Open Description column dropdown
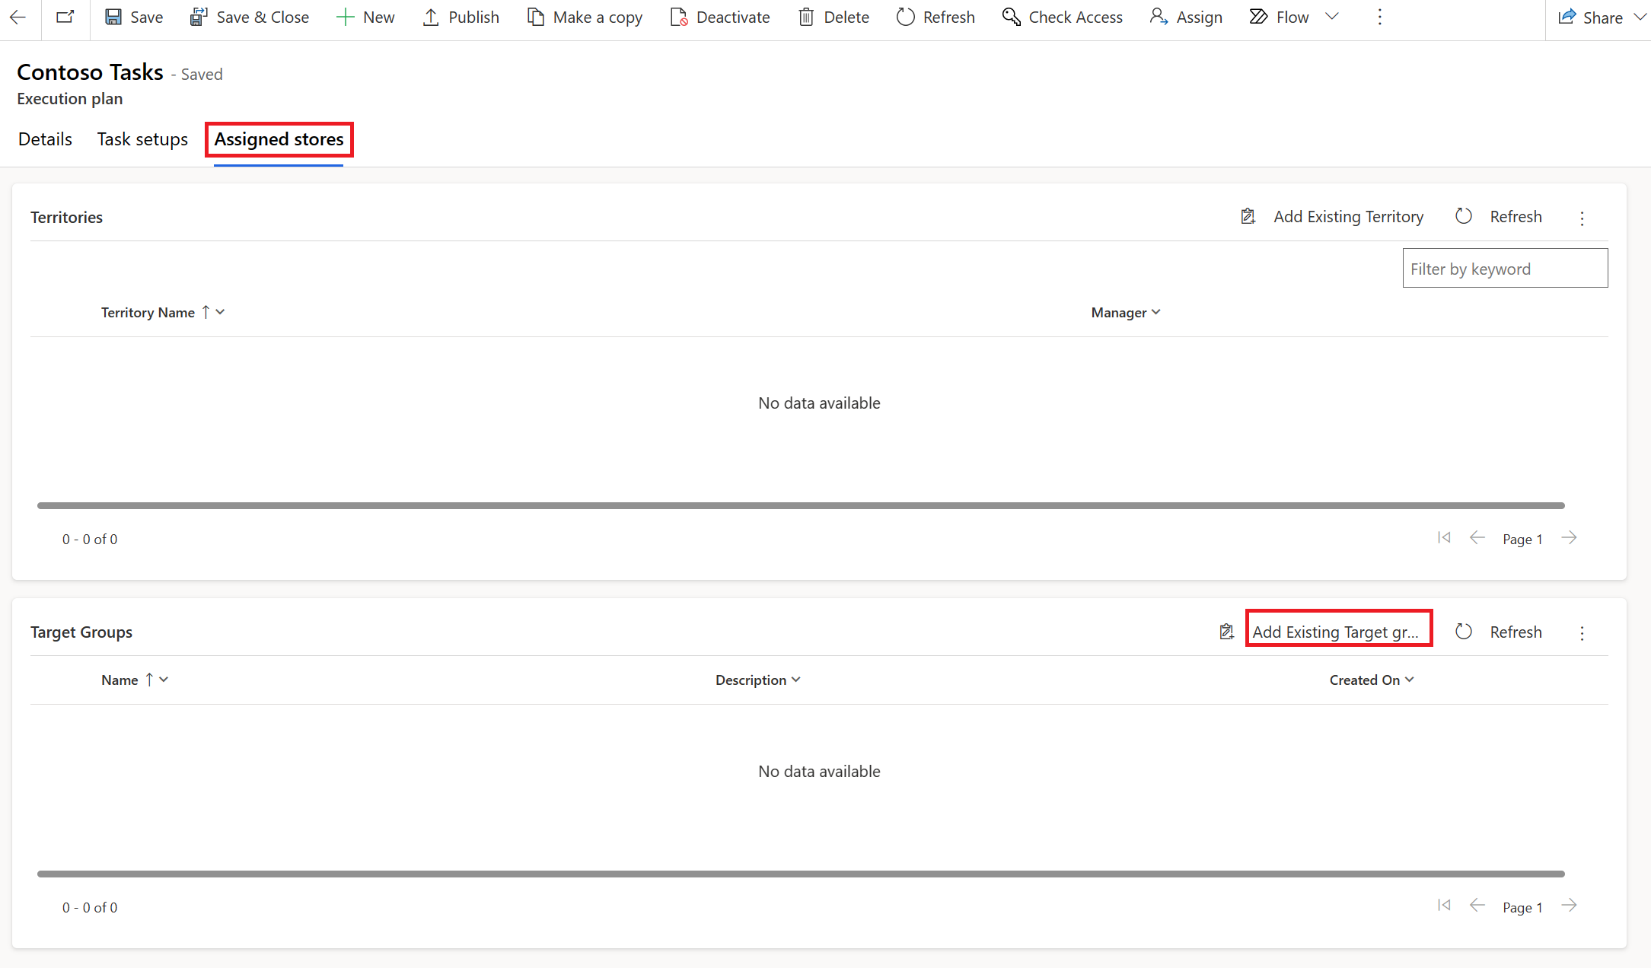 [796, 679]
